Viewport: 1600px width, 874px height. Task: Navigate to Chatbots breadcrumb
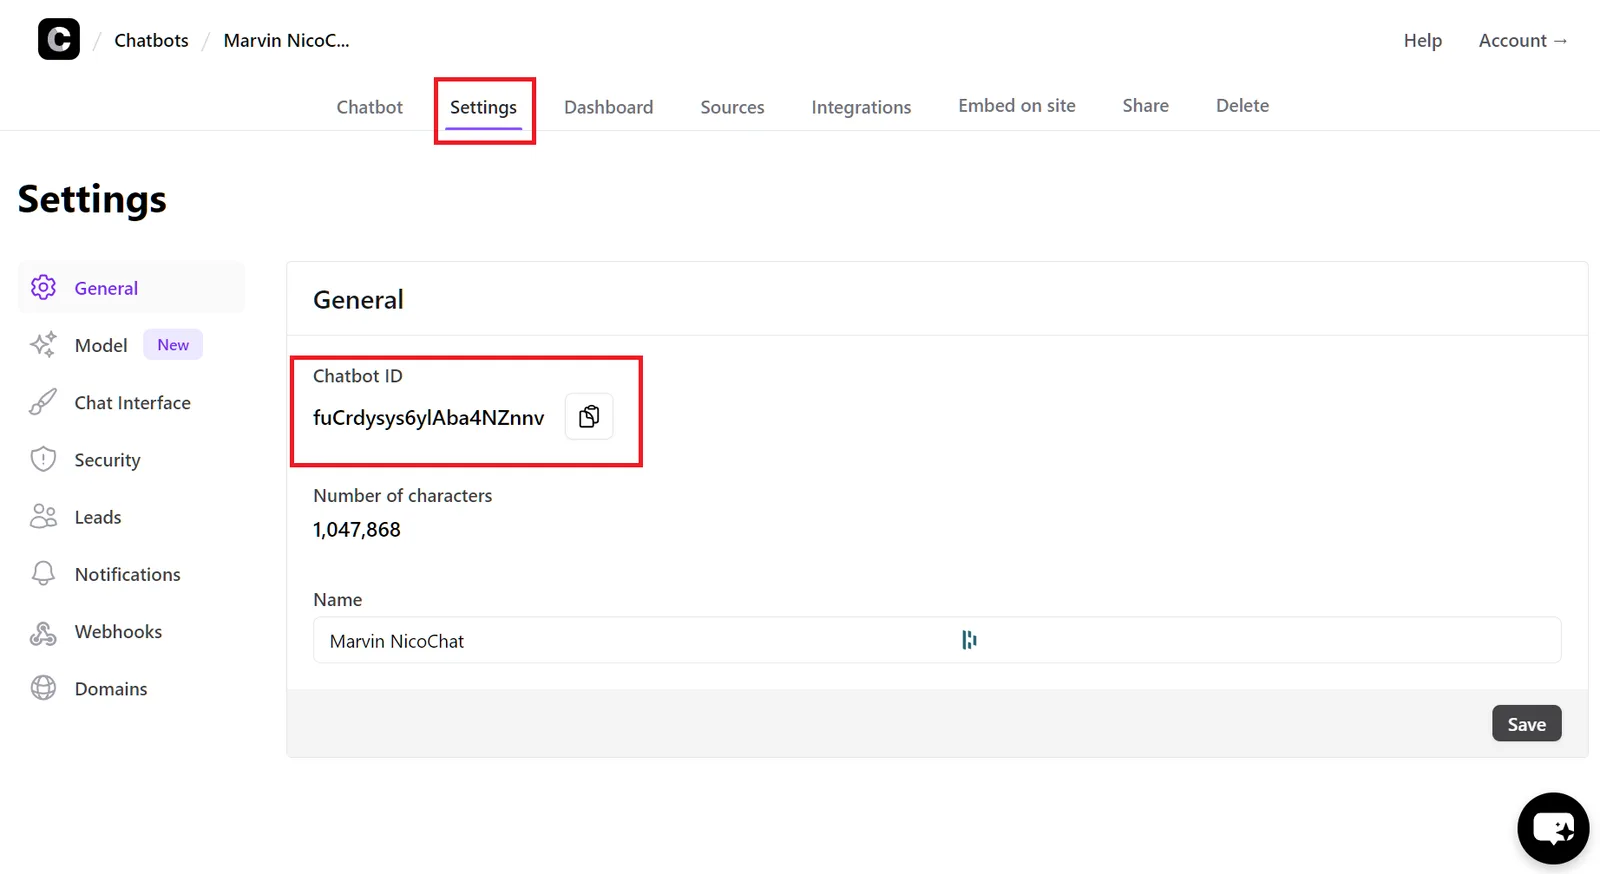point(151,40)
